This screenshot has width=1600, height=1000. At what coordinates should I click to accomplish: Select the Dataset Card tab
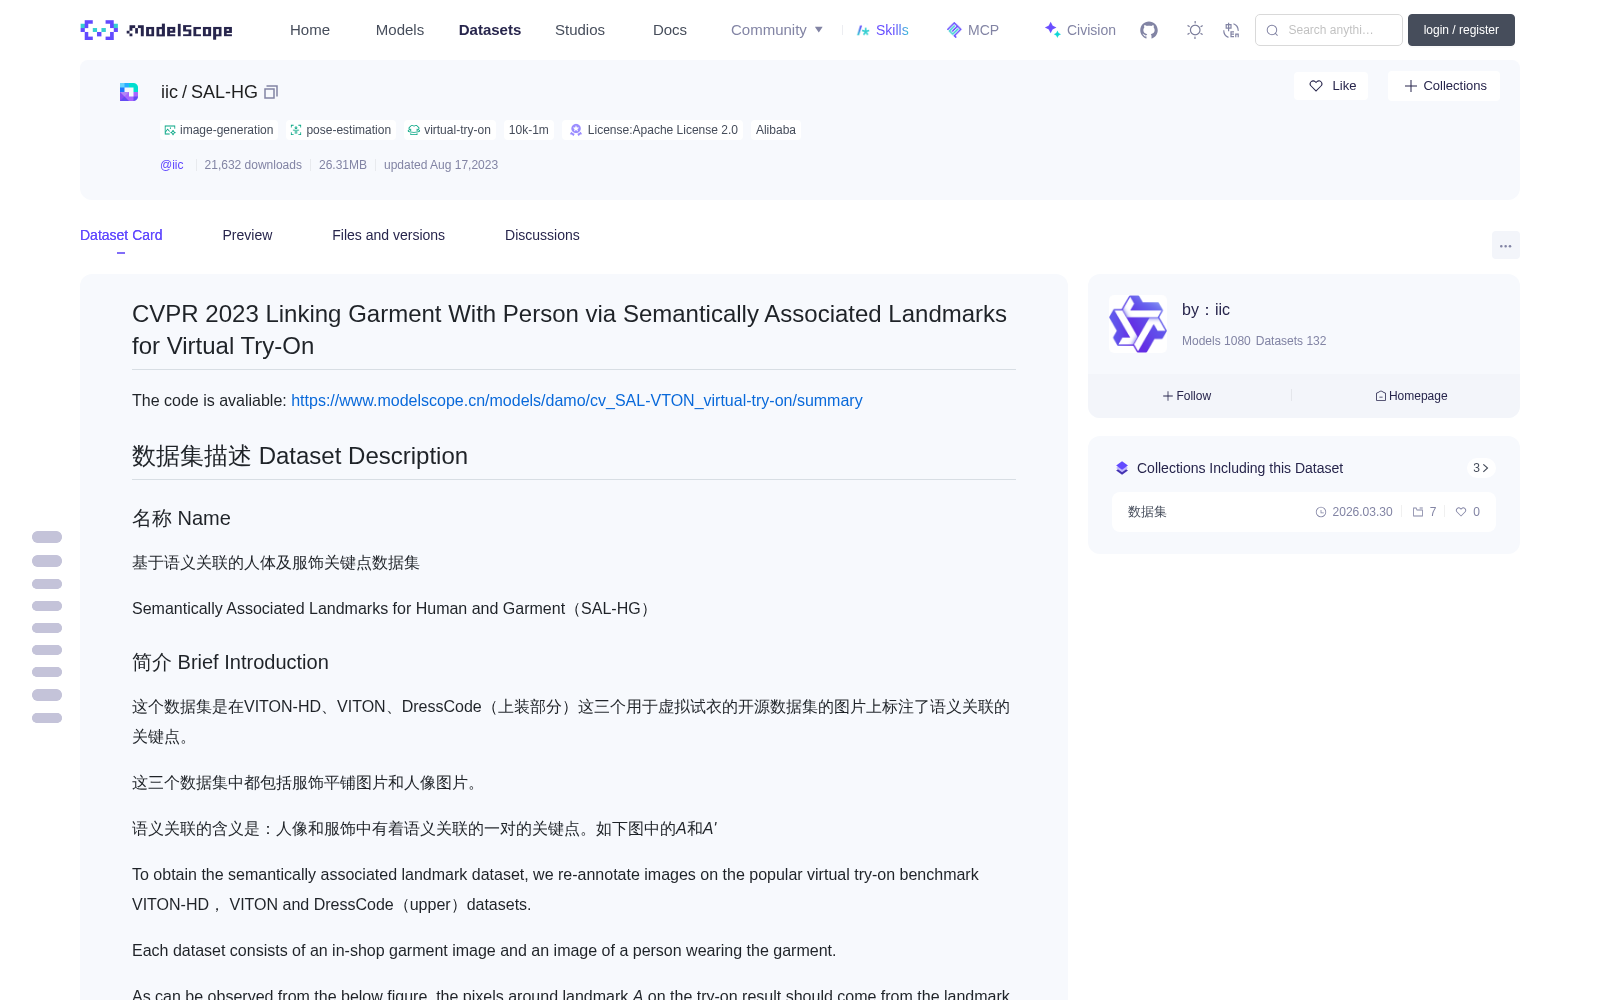pos(121,235)
